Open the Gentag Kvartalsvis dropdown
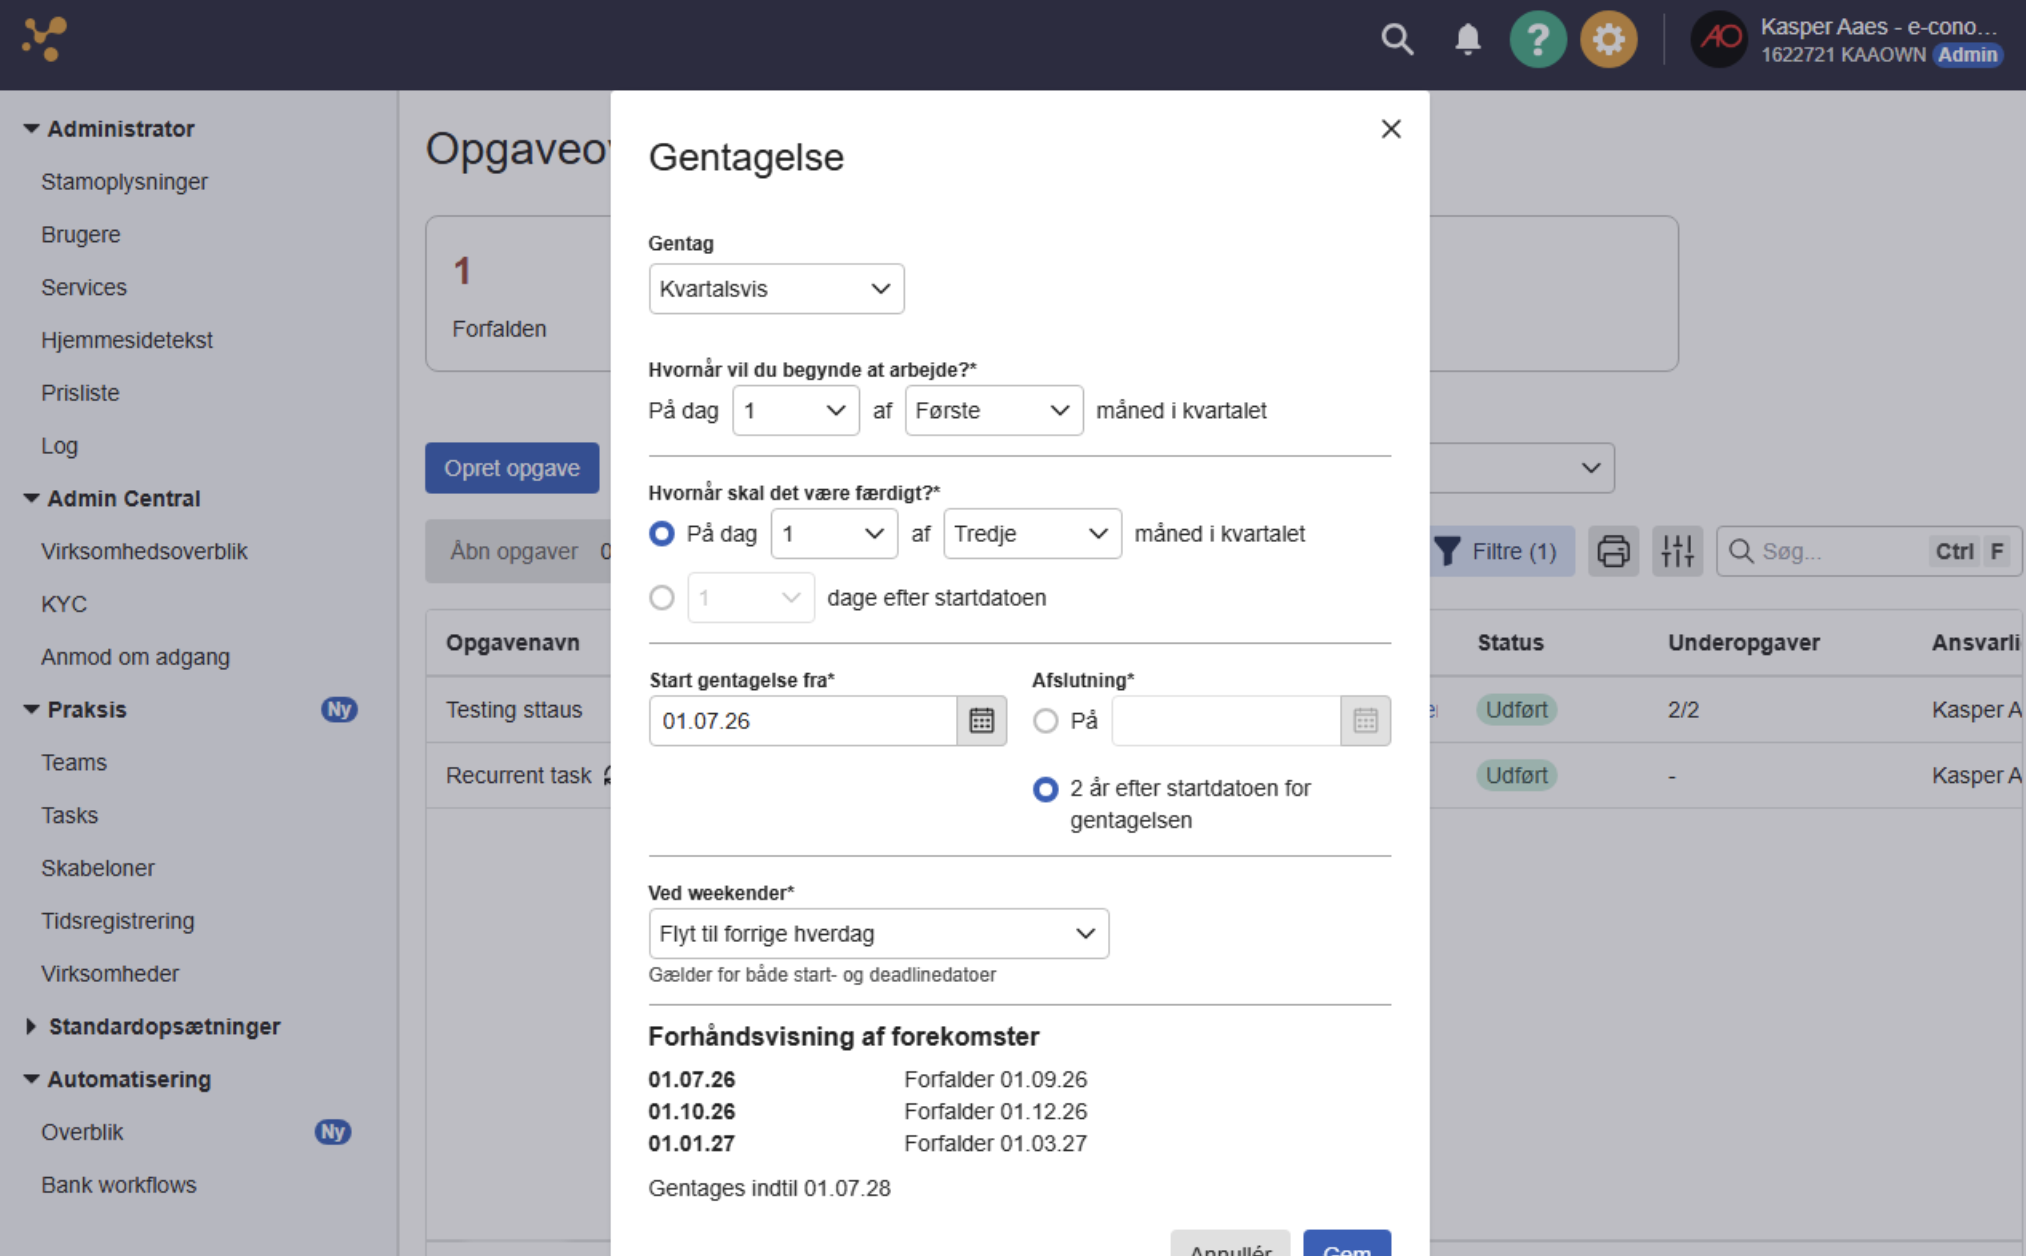Viewport: 2026px width, 1256px height. tap(776, 289)
